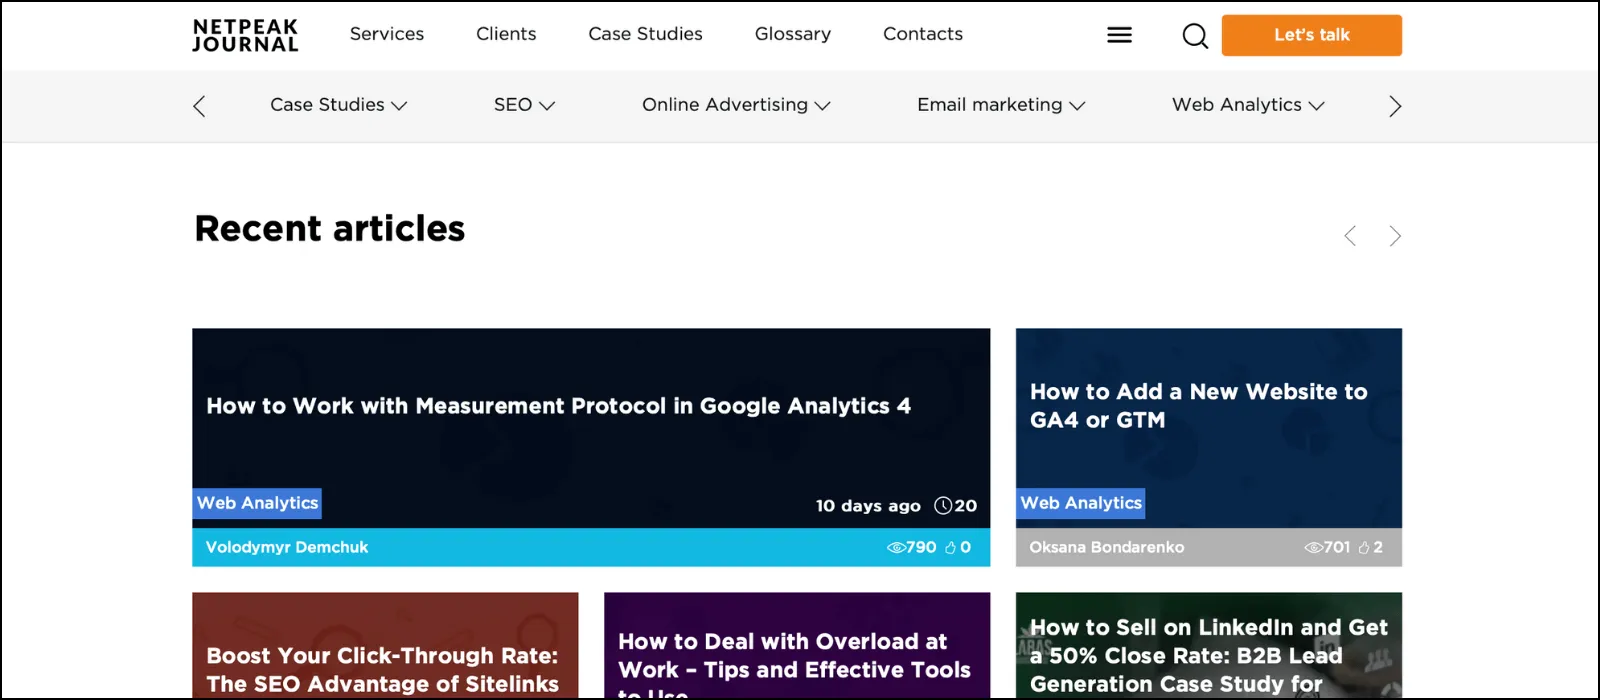Click Web Analytics tag on Measurement Protocol card
Viewport: 1600px width, 700px height.
click(x=257, y=503)
